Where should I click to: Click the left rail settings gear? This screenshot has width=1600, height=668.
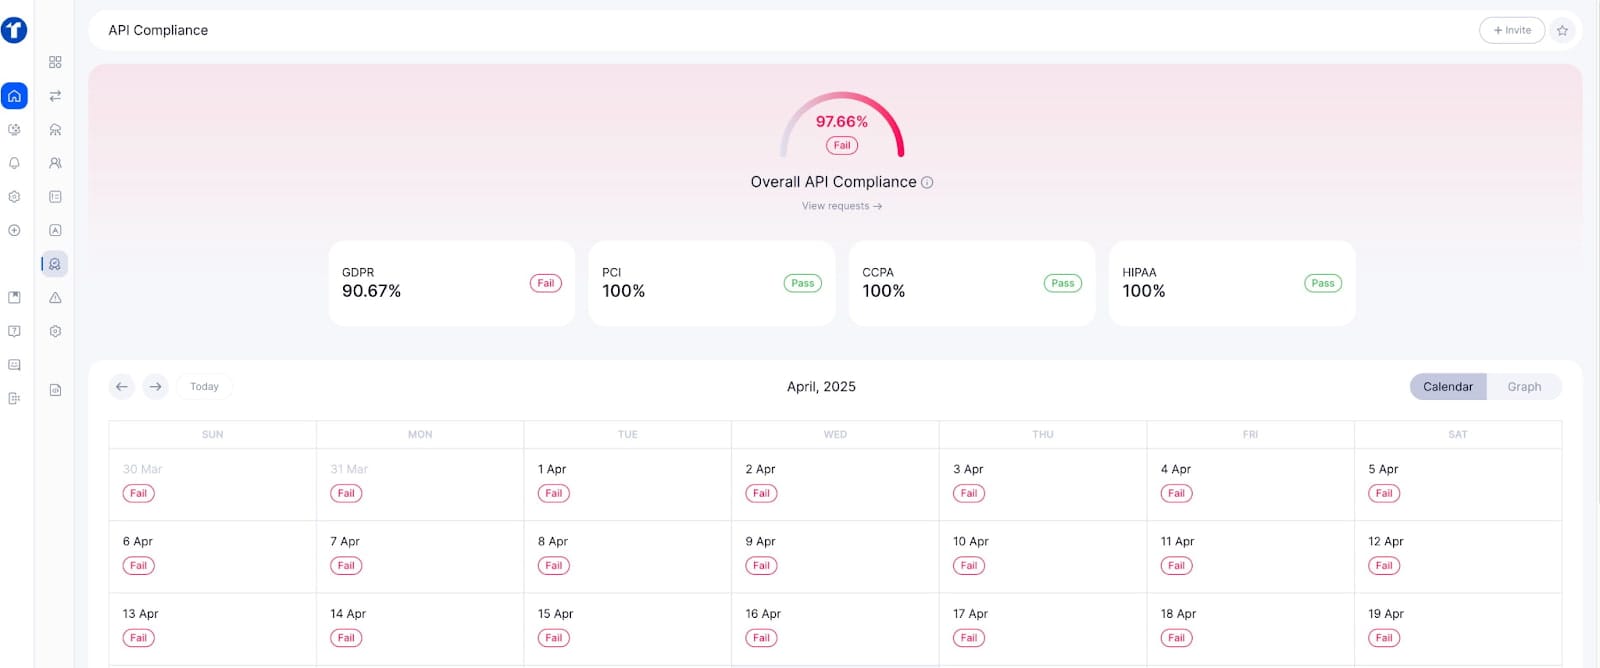pyautogui.click(x=14, y=197)
